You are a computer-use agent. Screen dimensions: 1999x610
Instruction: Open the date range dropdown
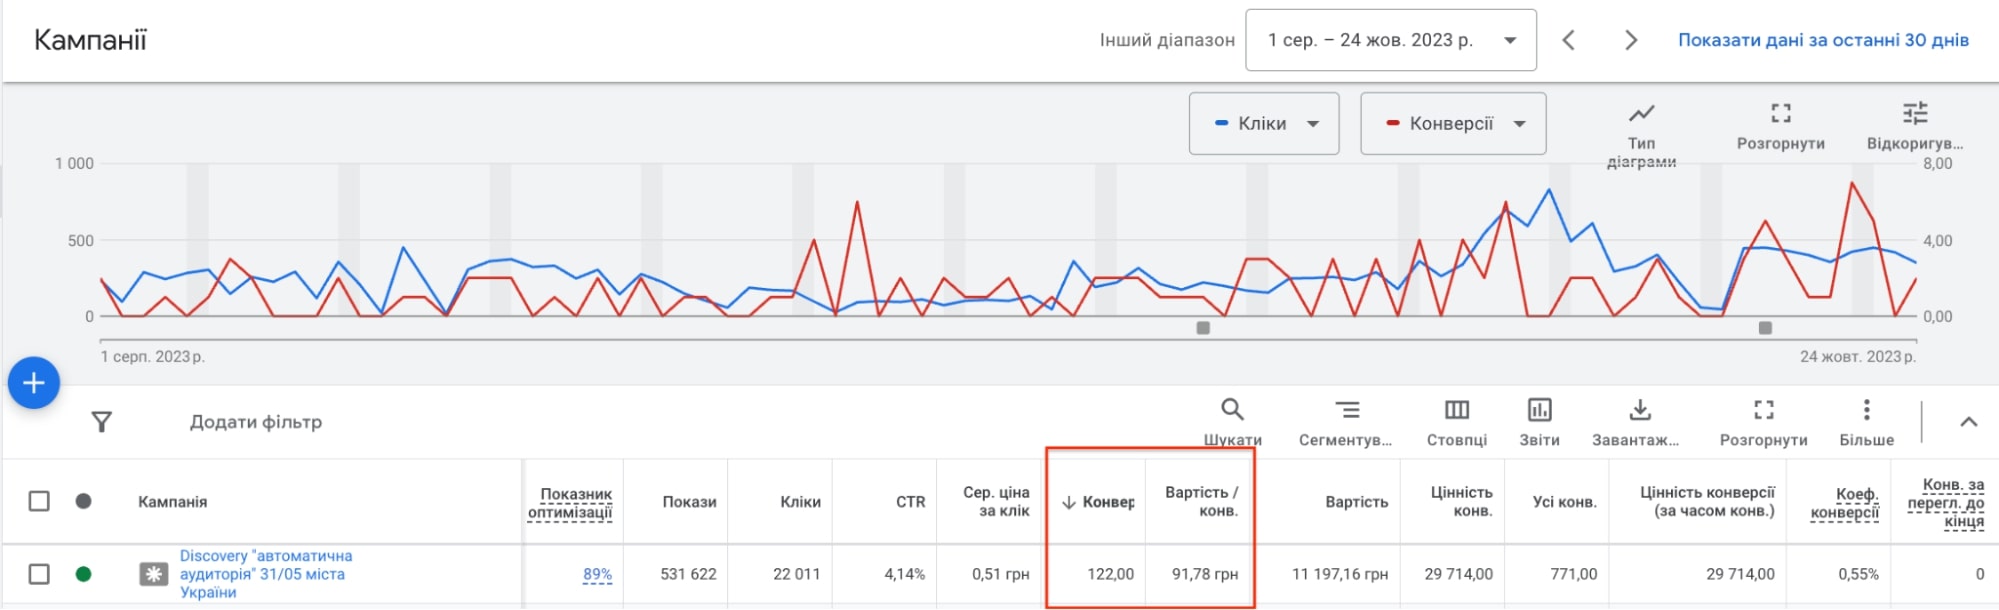[1390, 40]
